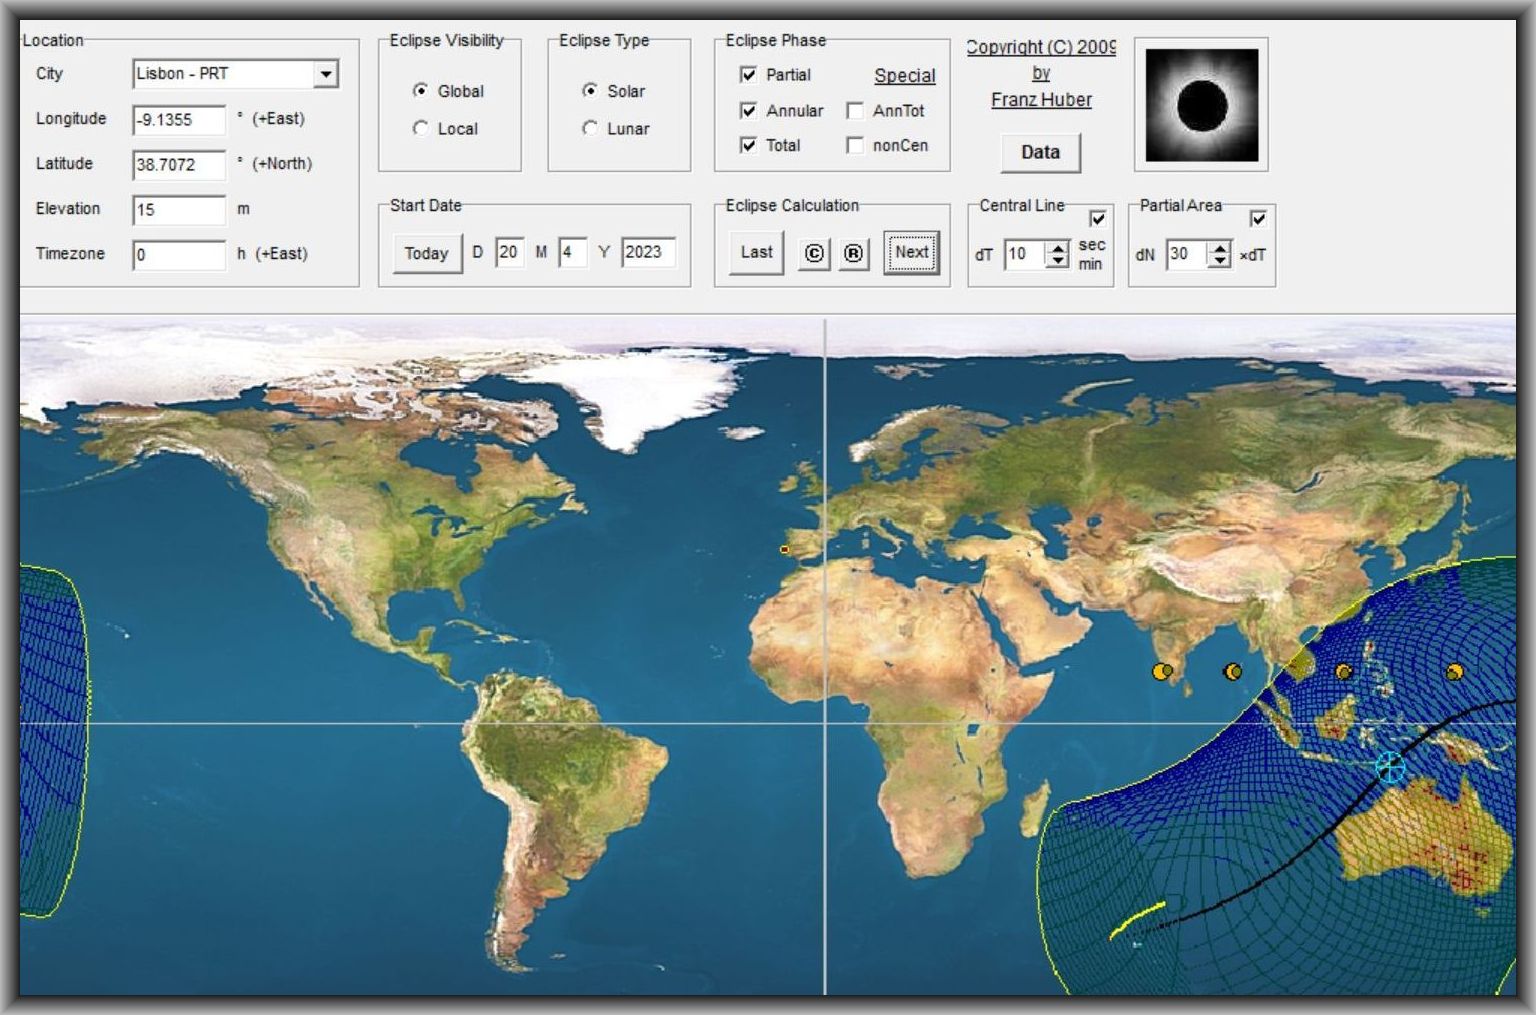Click the eclipse phase icon over the Philippines
1536x1015 pixels.
point(1344,672)
